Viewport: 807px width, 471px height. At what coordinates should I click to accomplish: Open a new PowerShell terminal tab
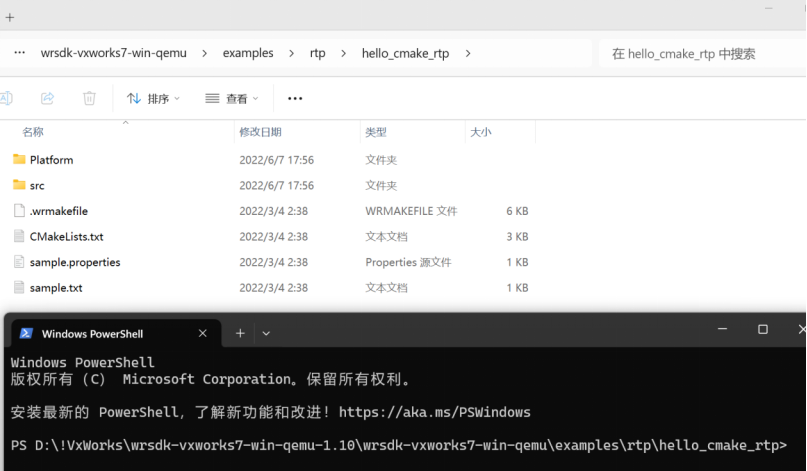click(x=240, y=334)
